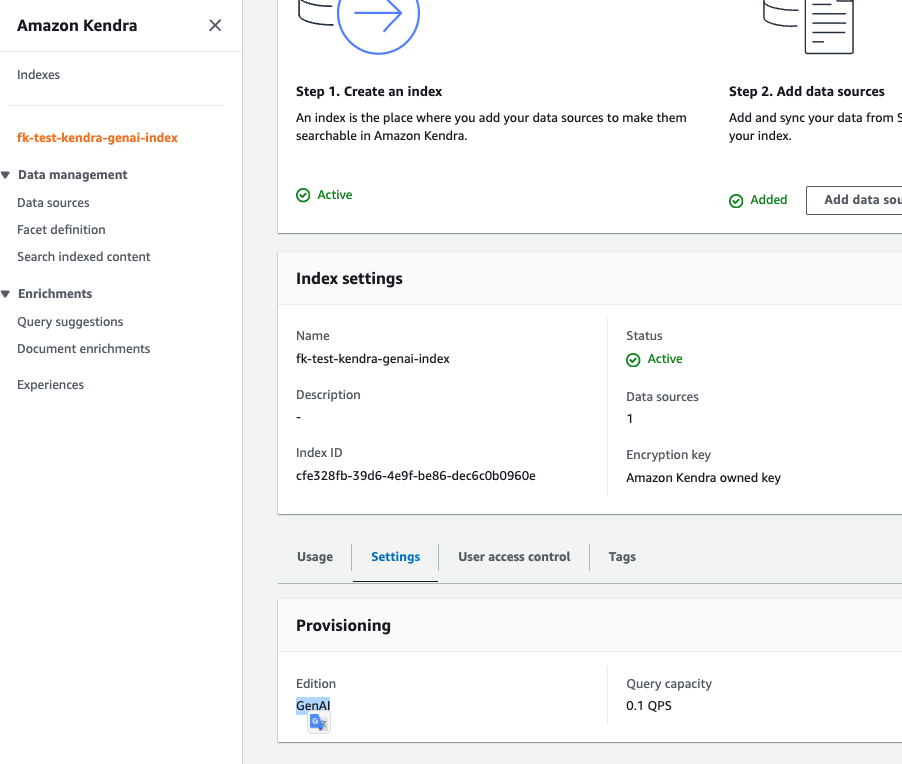
Task: Click the Enrichments section label
Action: 55,294
